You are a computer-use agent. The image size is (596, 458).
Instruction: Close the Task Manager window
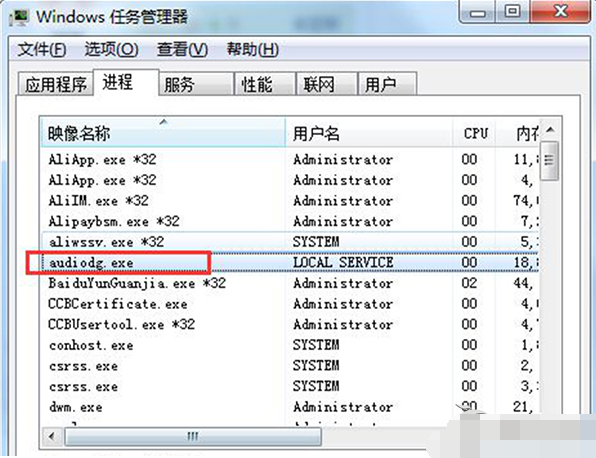click(560, 13)
